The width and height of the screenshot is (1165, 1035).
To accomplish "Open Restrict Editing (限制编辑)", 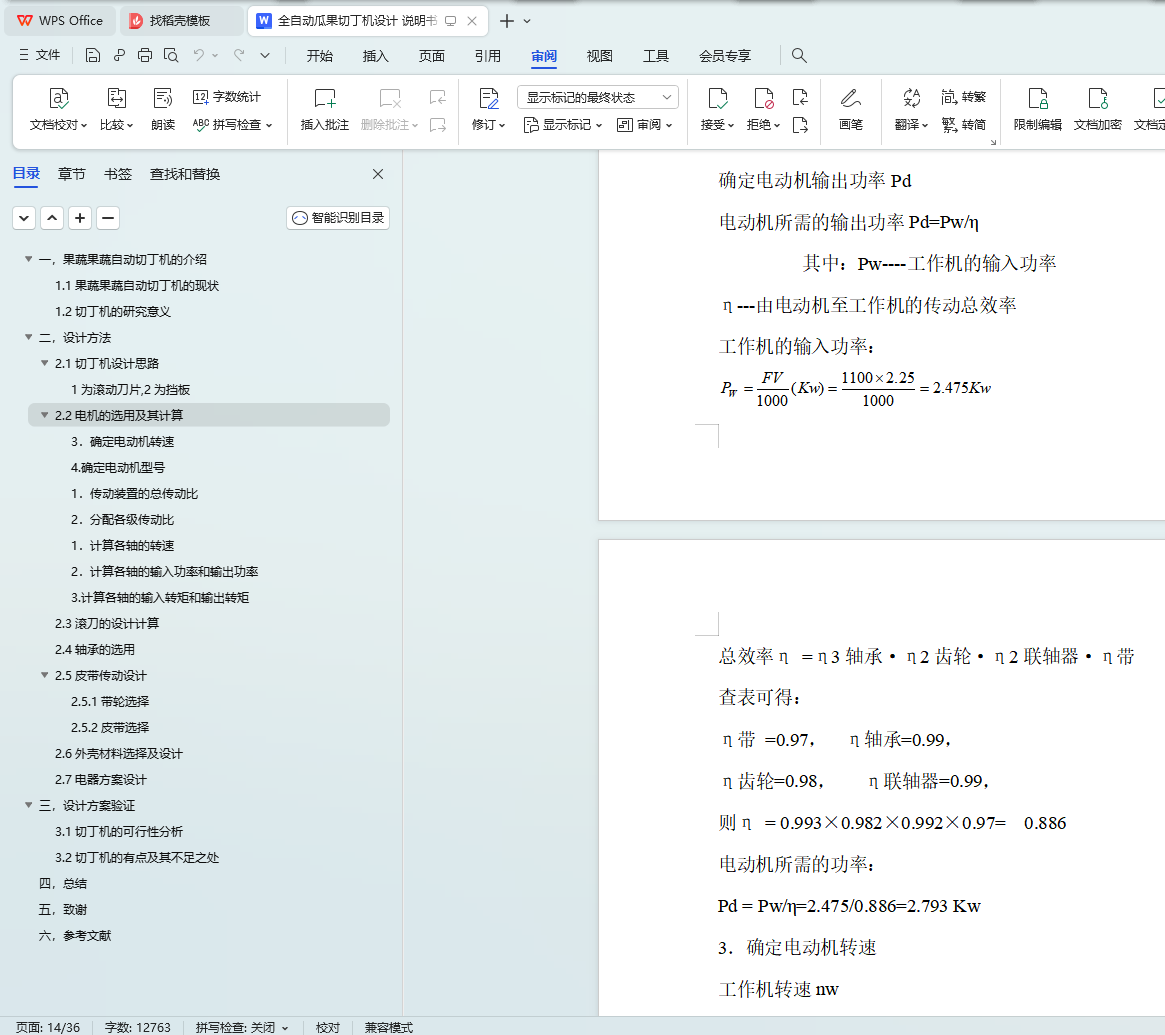I will (x=1038, y=108).
